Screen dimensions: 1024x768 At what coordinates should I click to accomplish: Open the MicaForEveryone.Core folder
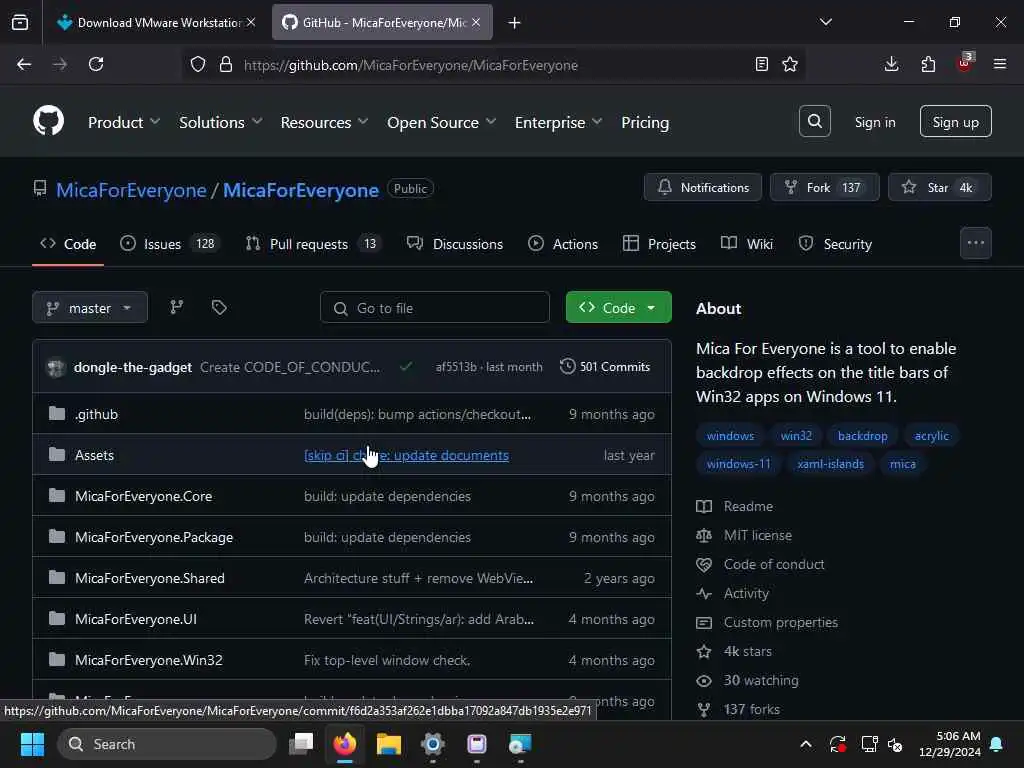pyautogui.click(x=144, y=496)
